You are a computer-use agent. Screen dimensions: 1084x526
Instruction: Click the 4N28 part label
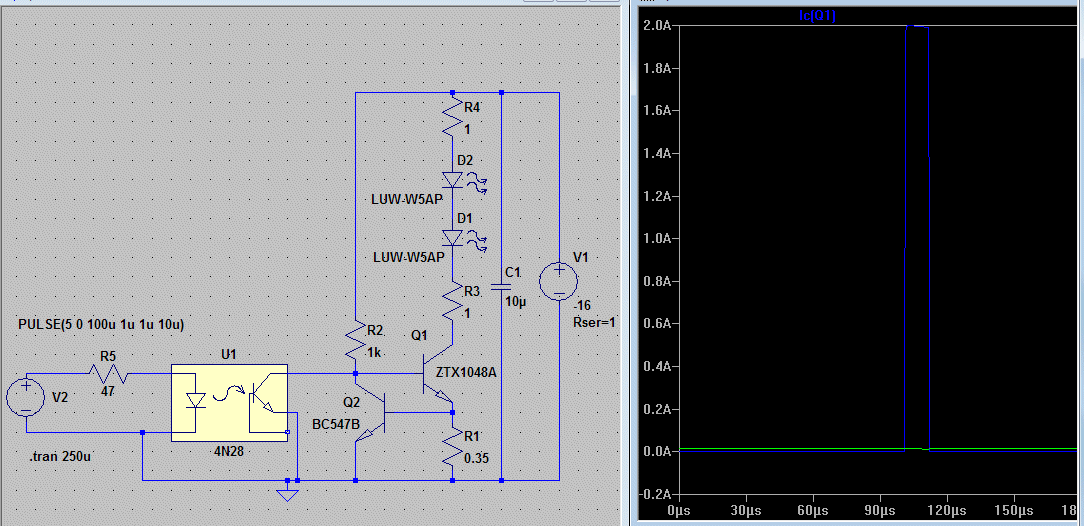(229, 451)
